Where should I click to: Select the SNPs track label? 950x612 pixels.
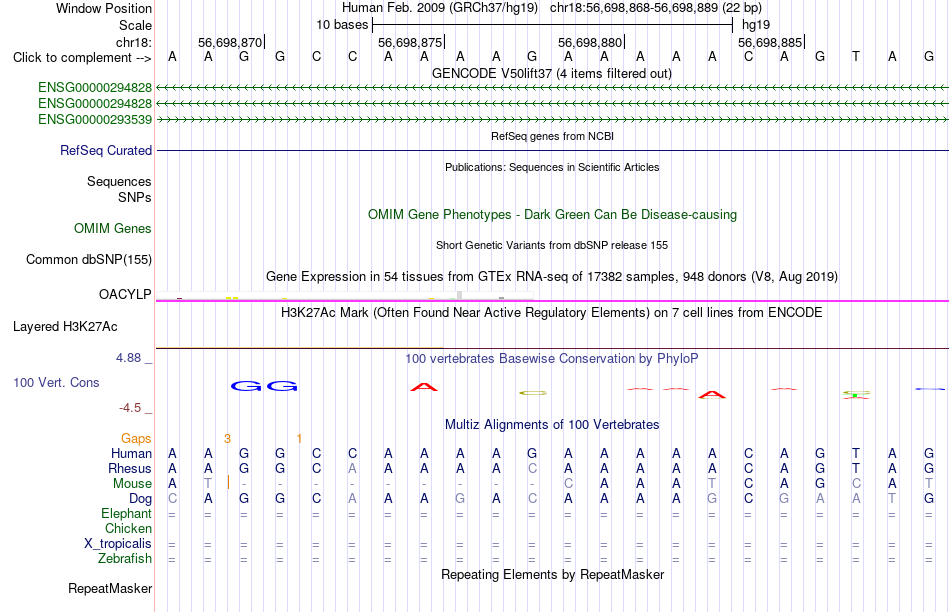tap(135, 198)
